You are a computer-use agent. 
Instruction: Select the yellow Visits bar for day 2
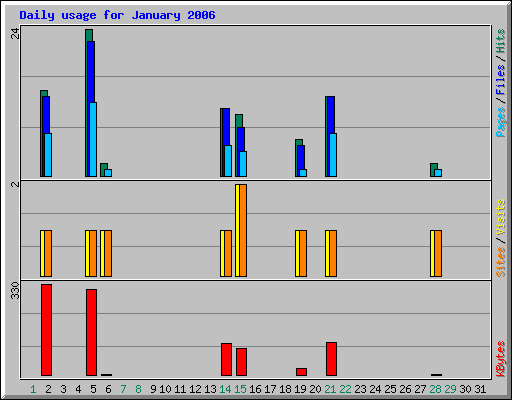[x=42, y=253]
